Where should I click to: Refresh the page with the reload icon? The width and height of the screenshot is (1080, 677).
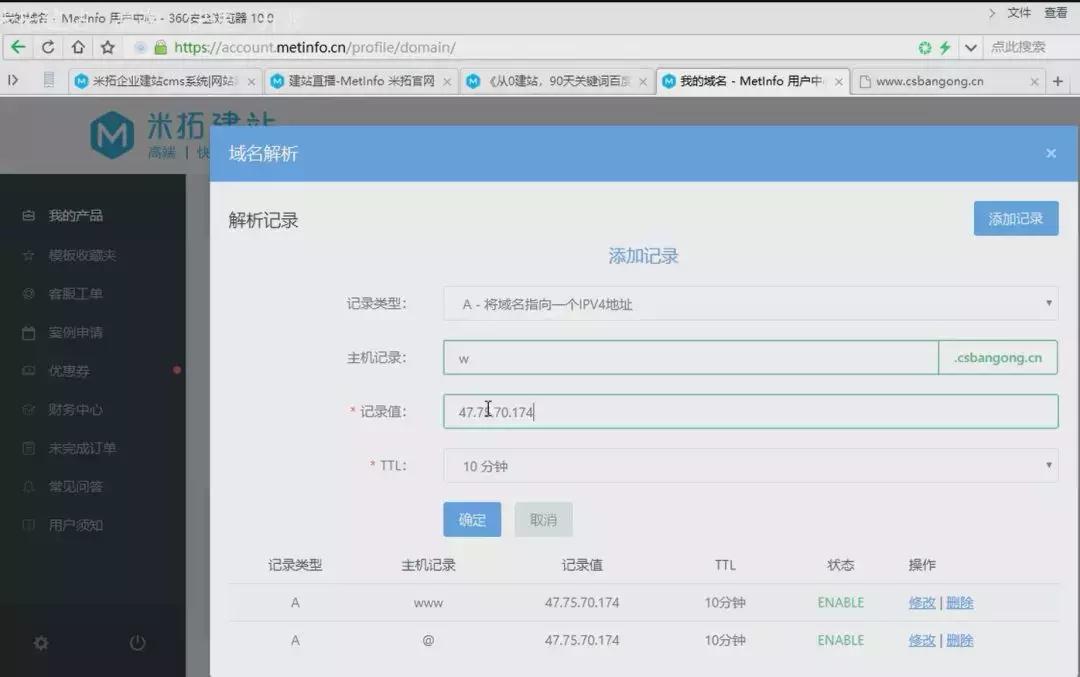(x=48, y=46)
